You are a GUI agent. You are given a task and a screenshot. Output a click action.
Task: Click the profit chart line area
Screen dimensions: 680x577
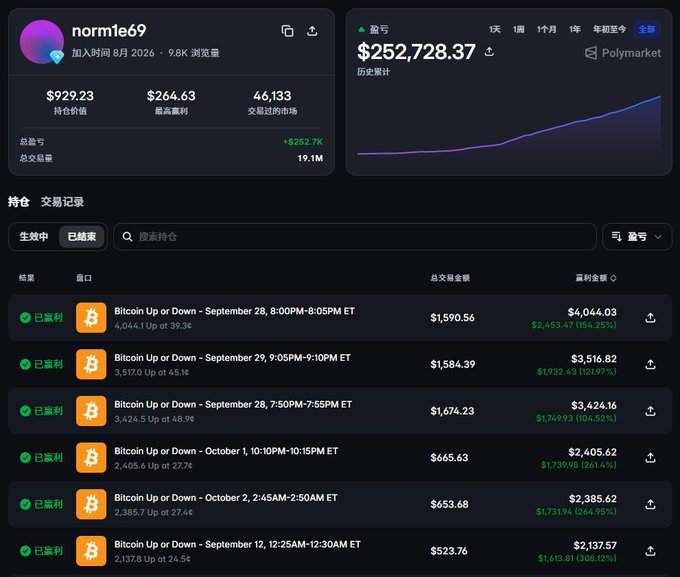509,128
